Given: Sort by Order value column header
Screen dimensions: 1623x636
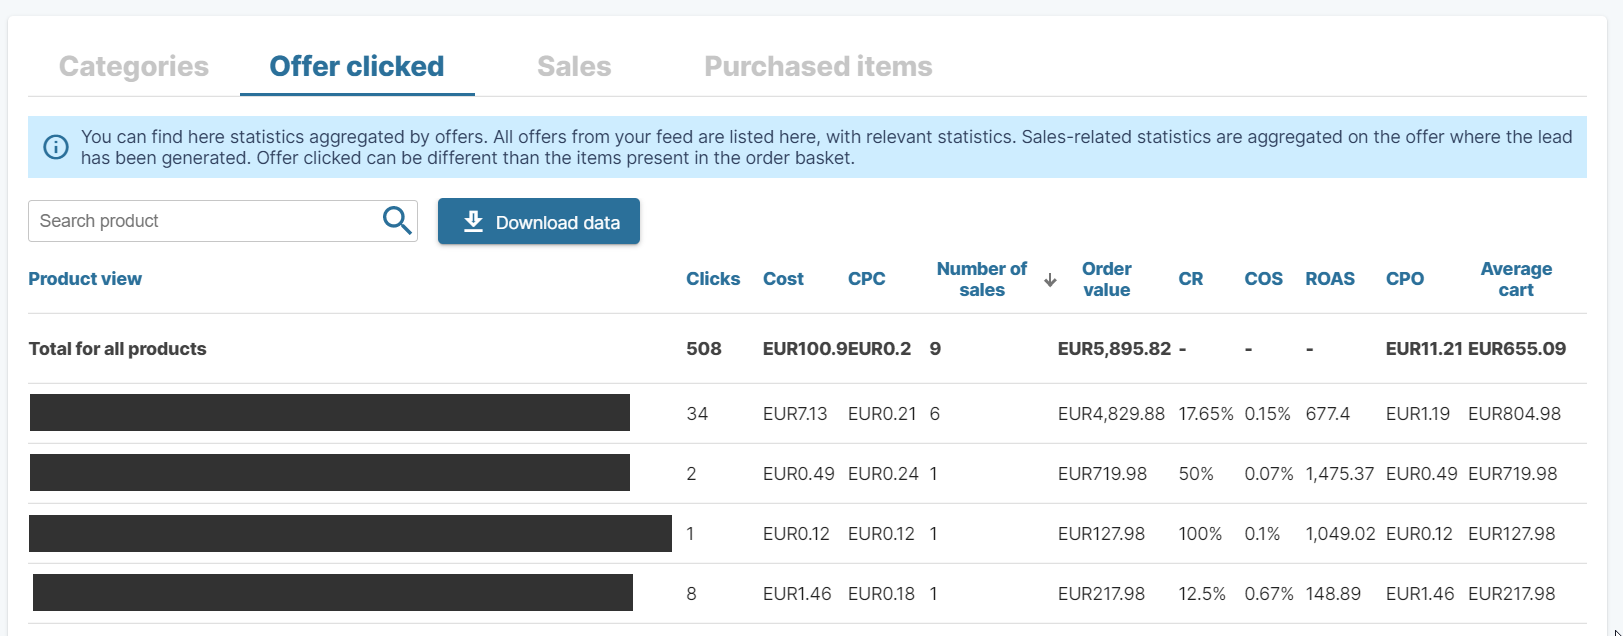Looking at the screenshot, I should [1106, 279].
